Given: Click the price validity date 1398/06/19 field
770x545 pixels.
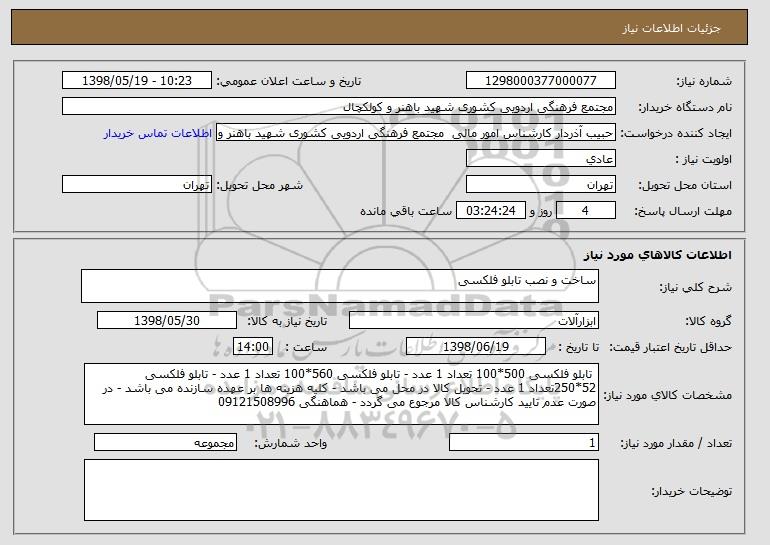Looking at the screenshot, I should (476, 347).
